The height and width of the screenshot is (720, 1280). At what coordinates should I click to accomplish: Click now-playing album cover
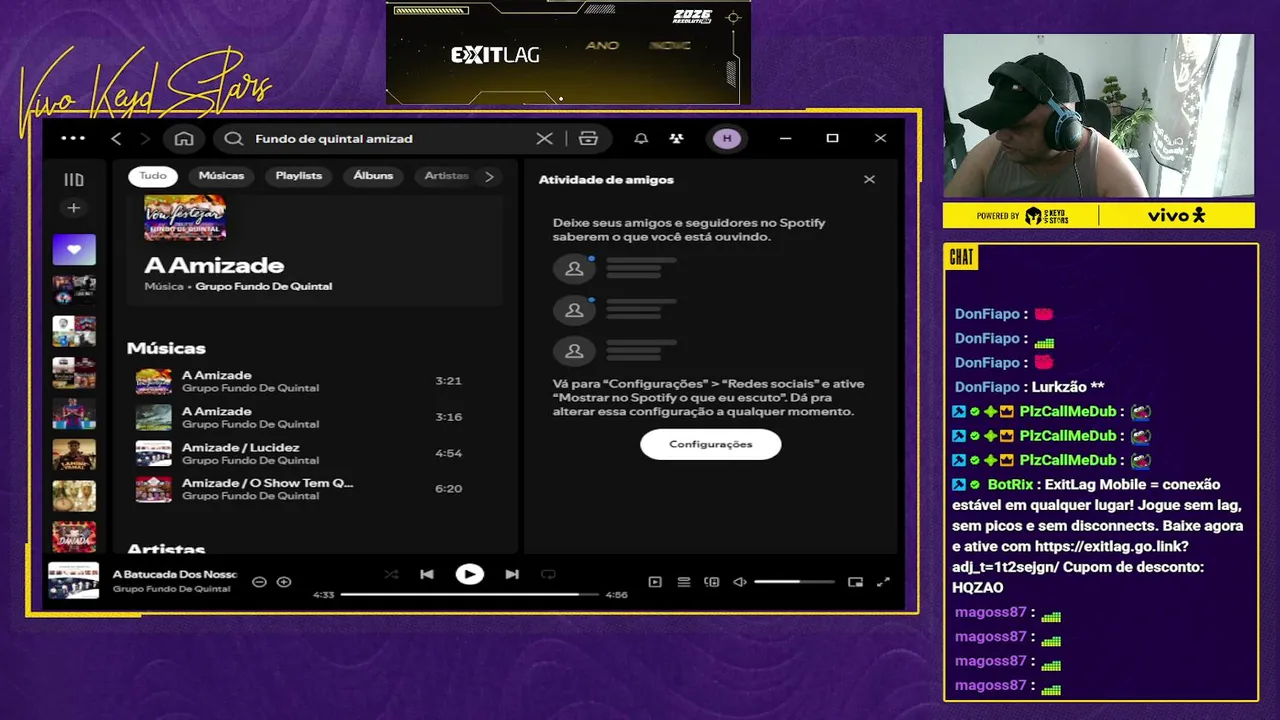click(x=74, y=581)
